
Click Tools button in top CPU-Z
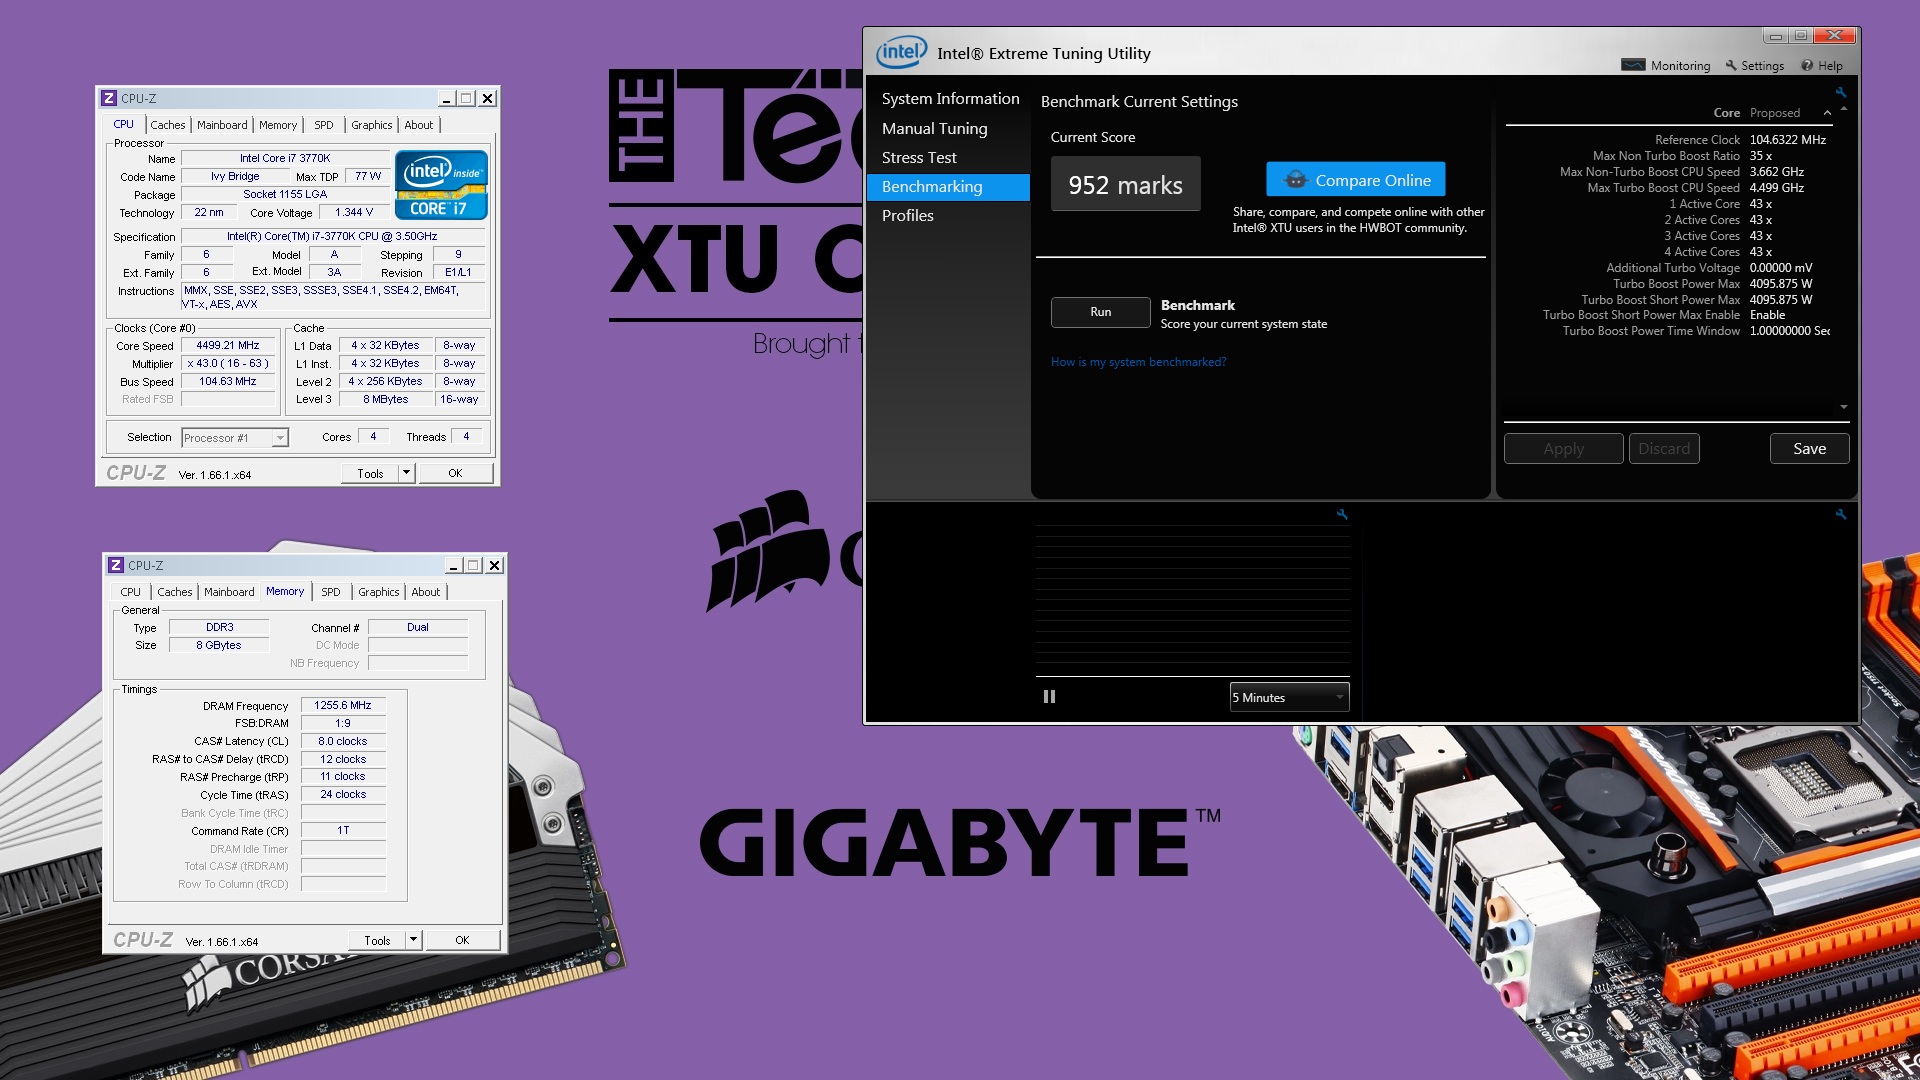(370, 473)
